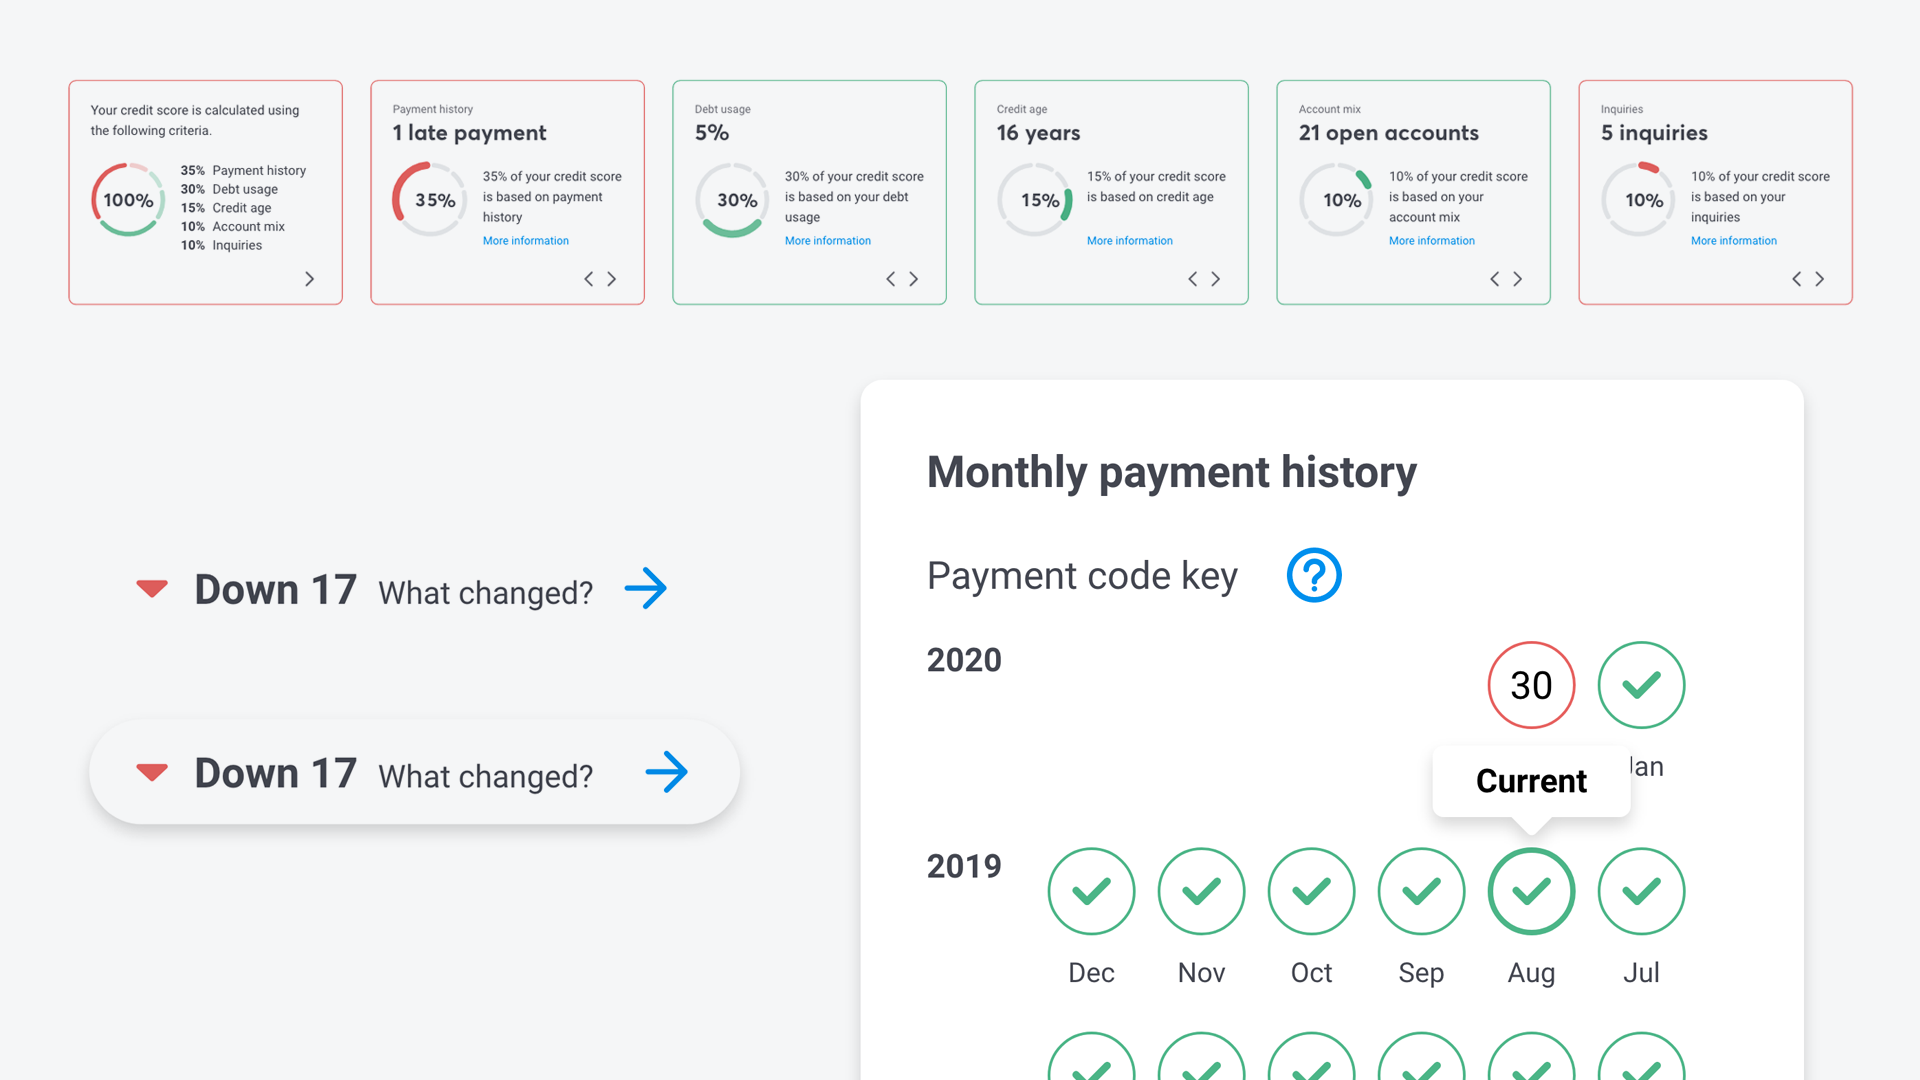The image size is (1920, 1080).
Task: Click the 100% credit score donut chart
Action: (x=128, y=200)
